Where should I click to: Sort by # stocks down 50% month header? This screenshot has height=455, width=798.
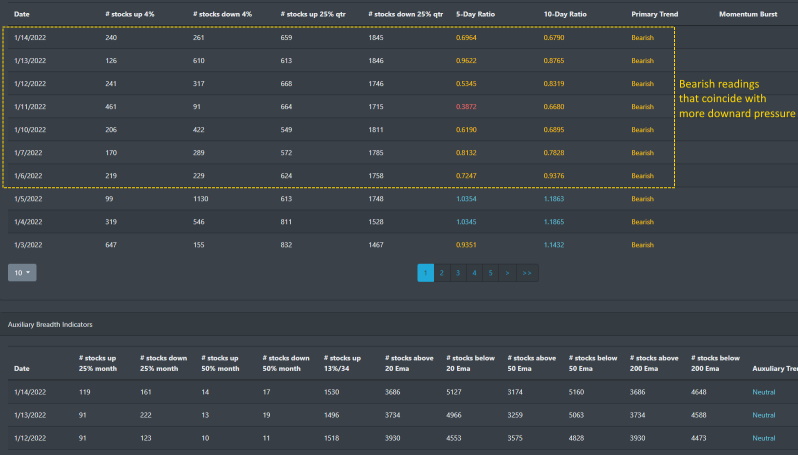(286, 363)
